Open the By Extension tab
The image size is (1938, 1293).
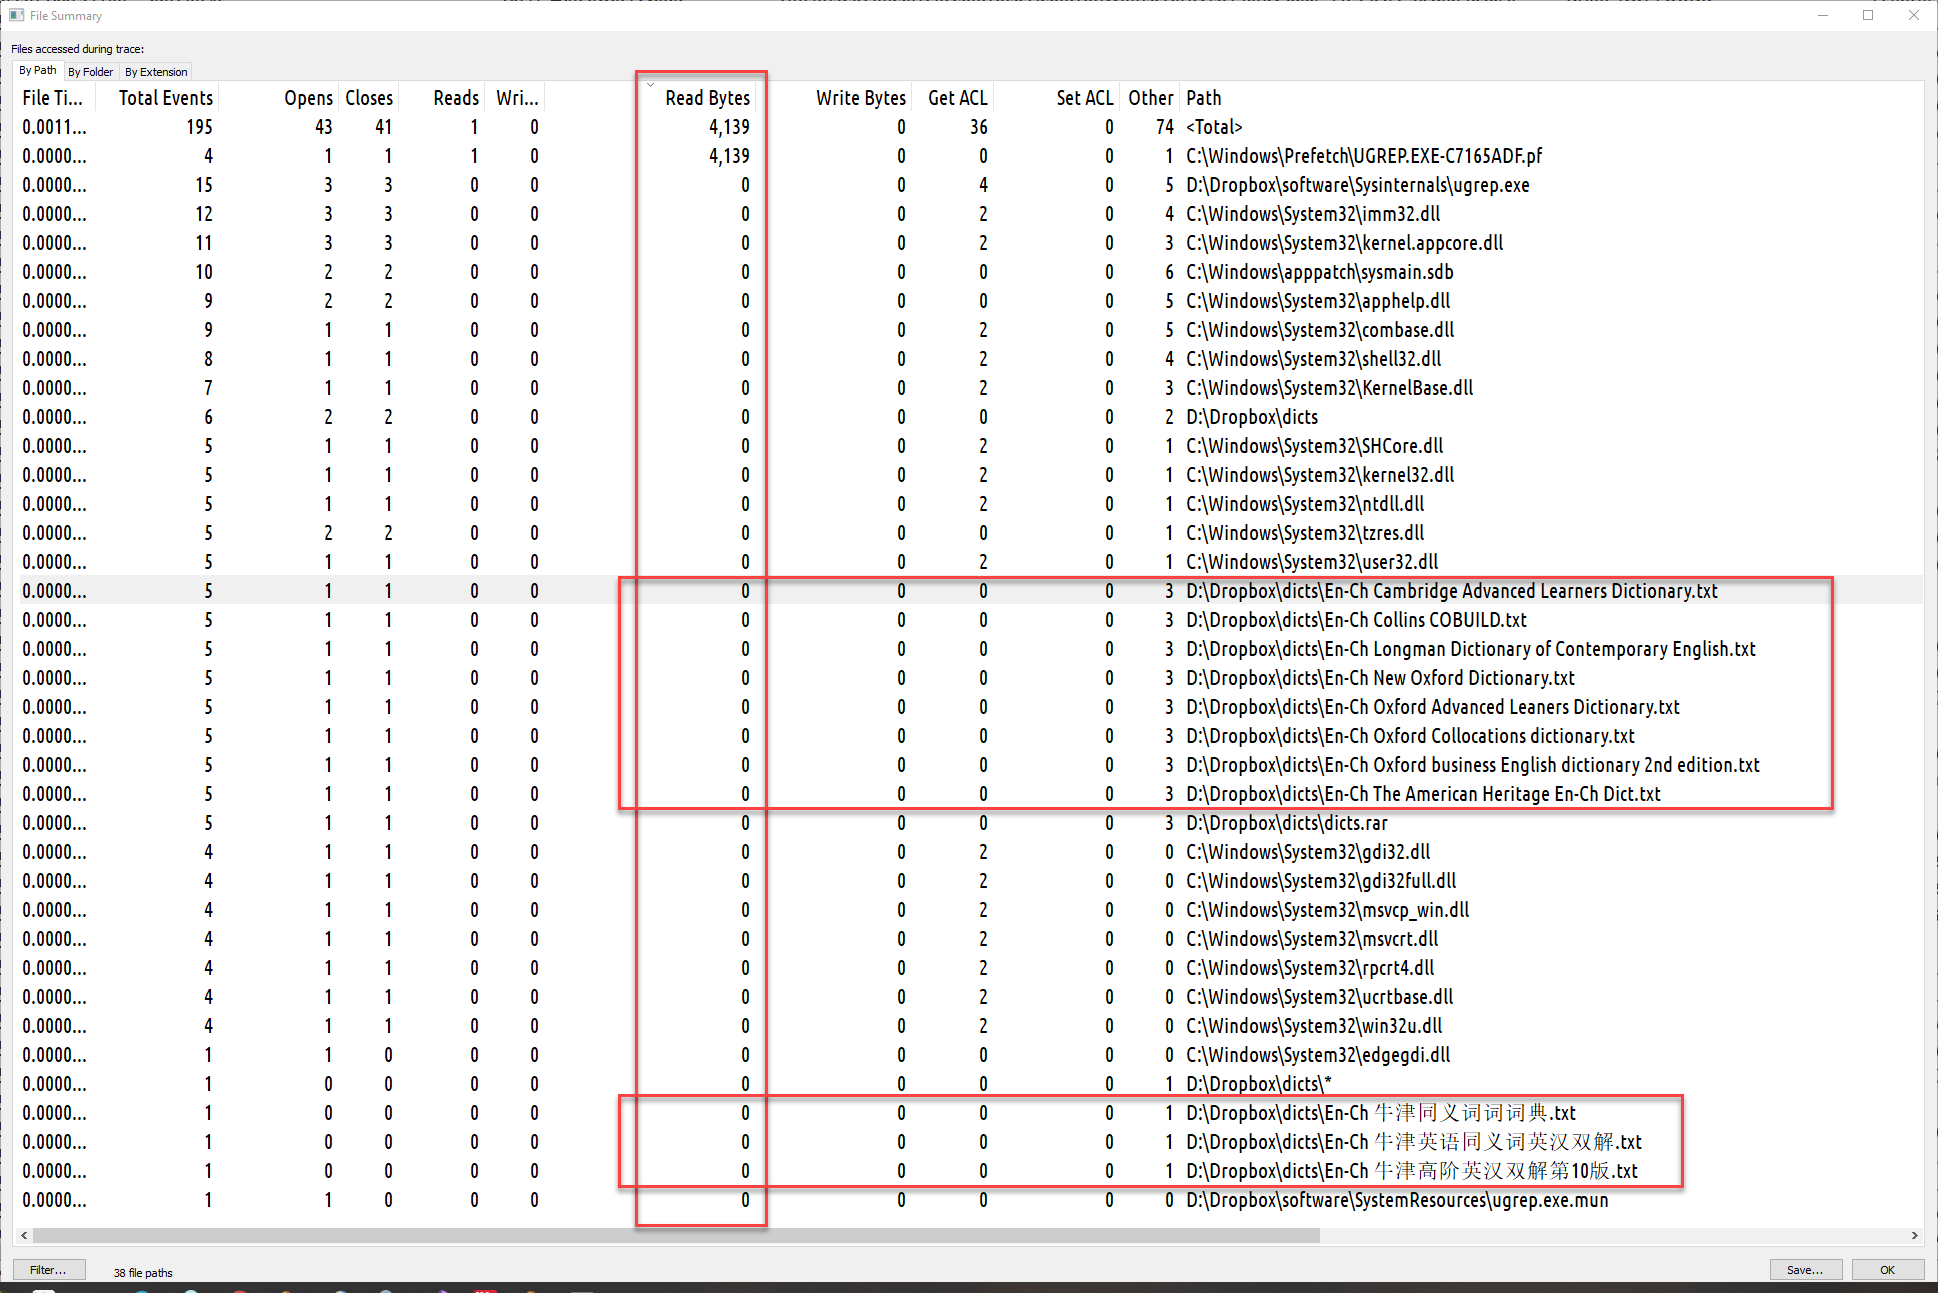156,71
